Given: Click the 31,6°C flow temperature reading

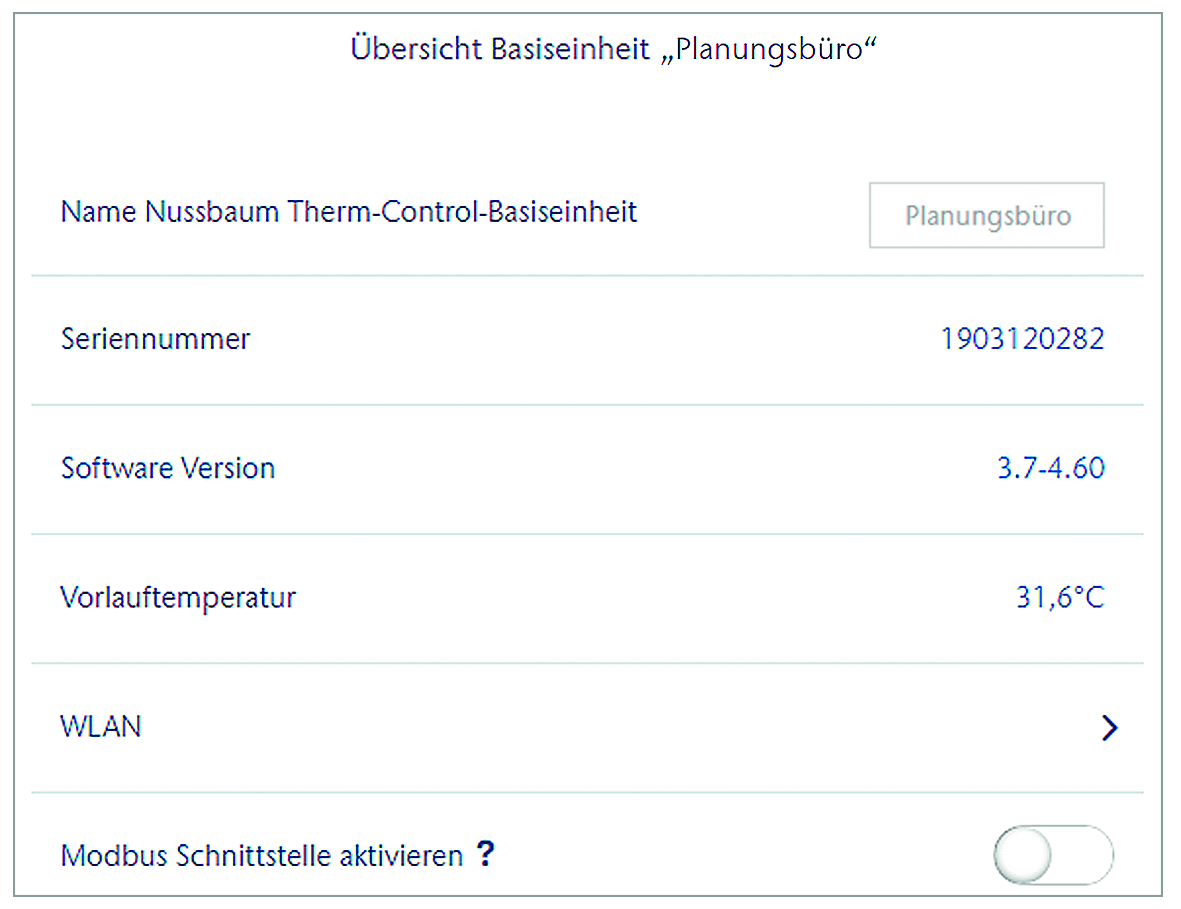Looking at the screenshot, I should (1060, 598).
